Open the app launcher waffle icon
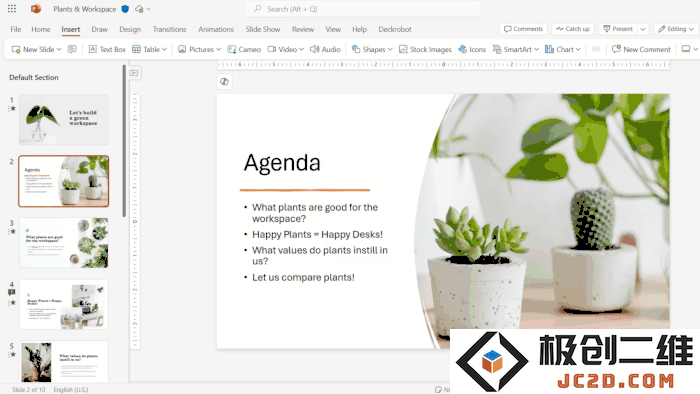The image size is (700, 394). click(x=12, y=8)
